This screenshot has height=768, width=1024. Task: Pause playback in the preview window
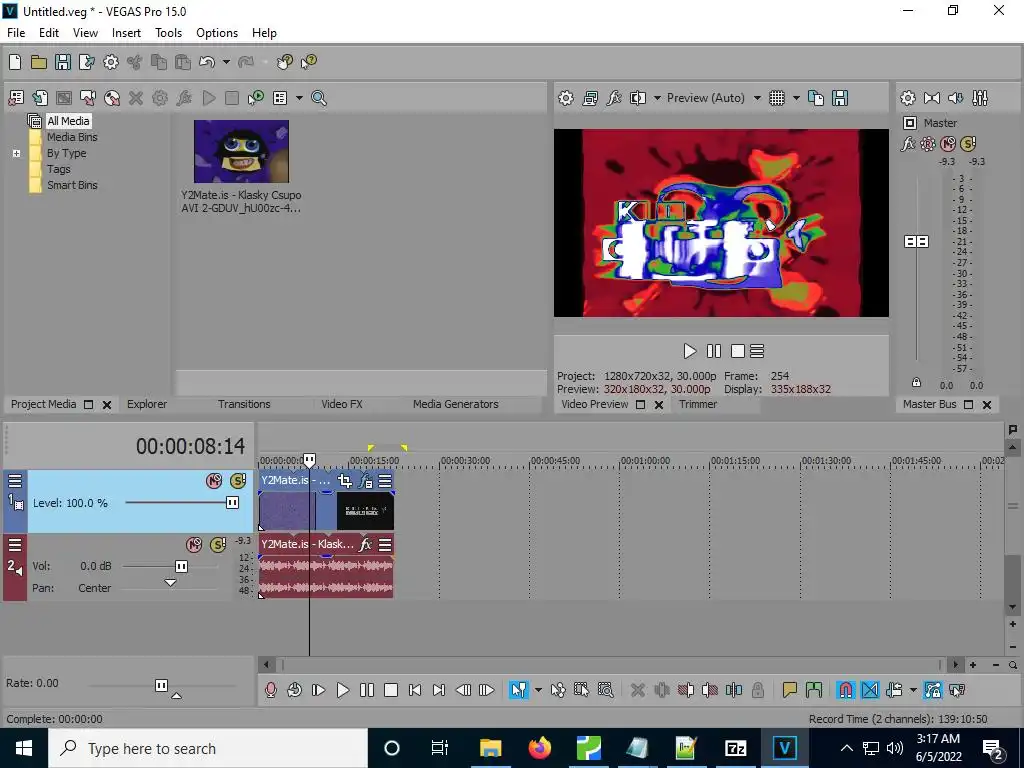click(714, 351)
